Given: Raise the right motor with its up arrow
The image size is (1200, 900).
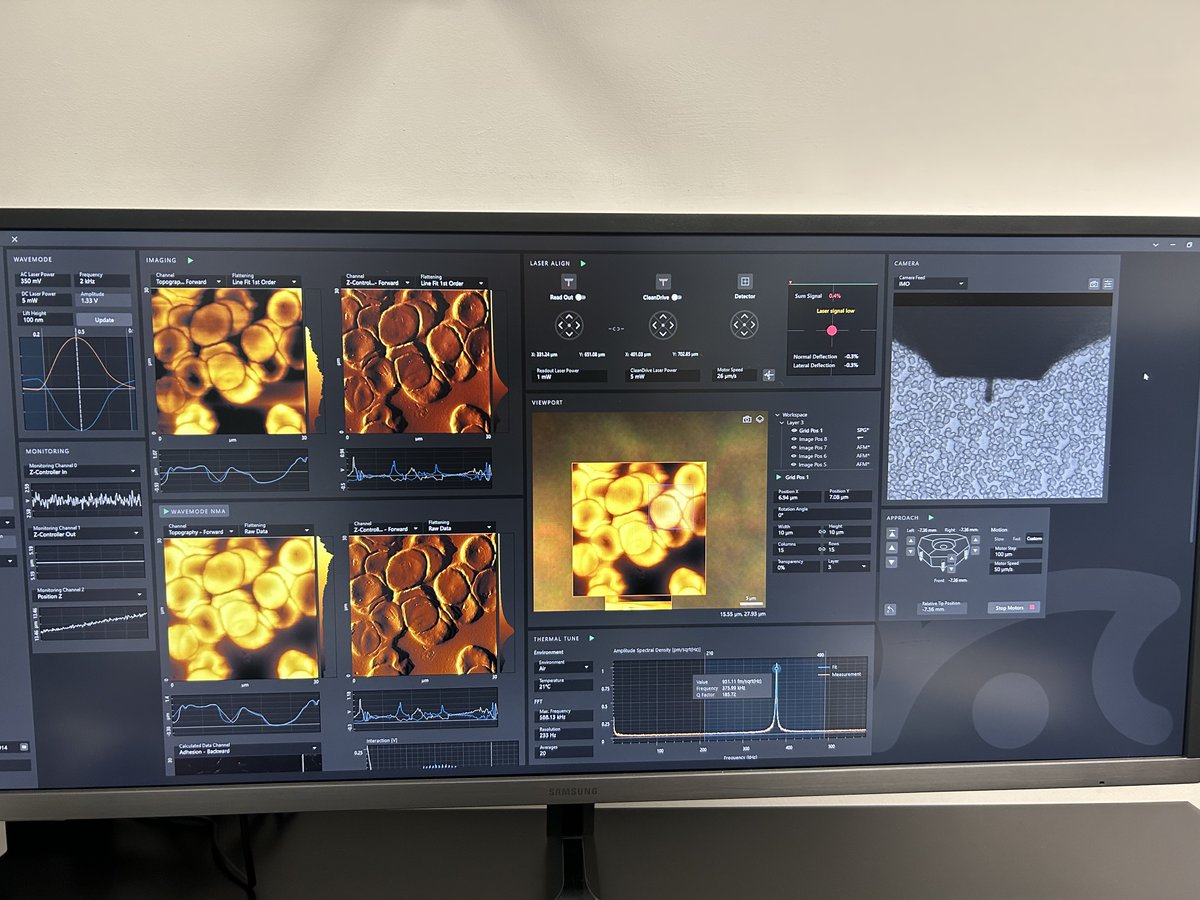Looking at the screenshot, I should point(976,540).
